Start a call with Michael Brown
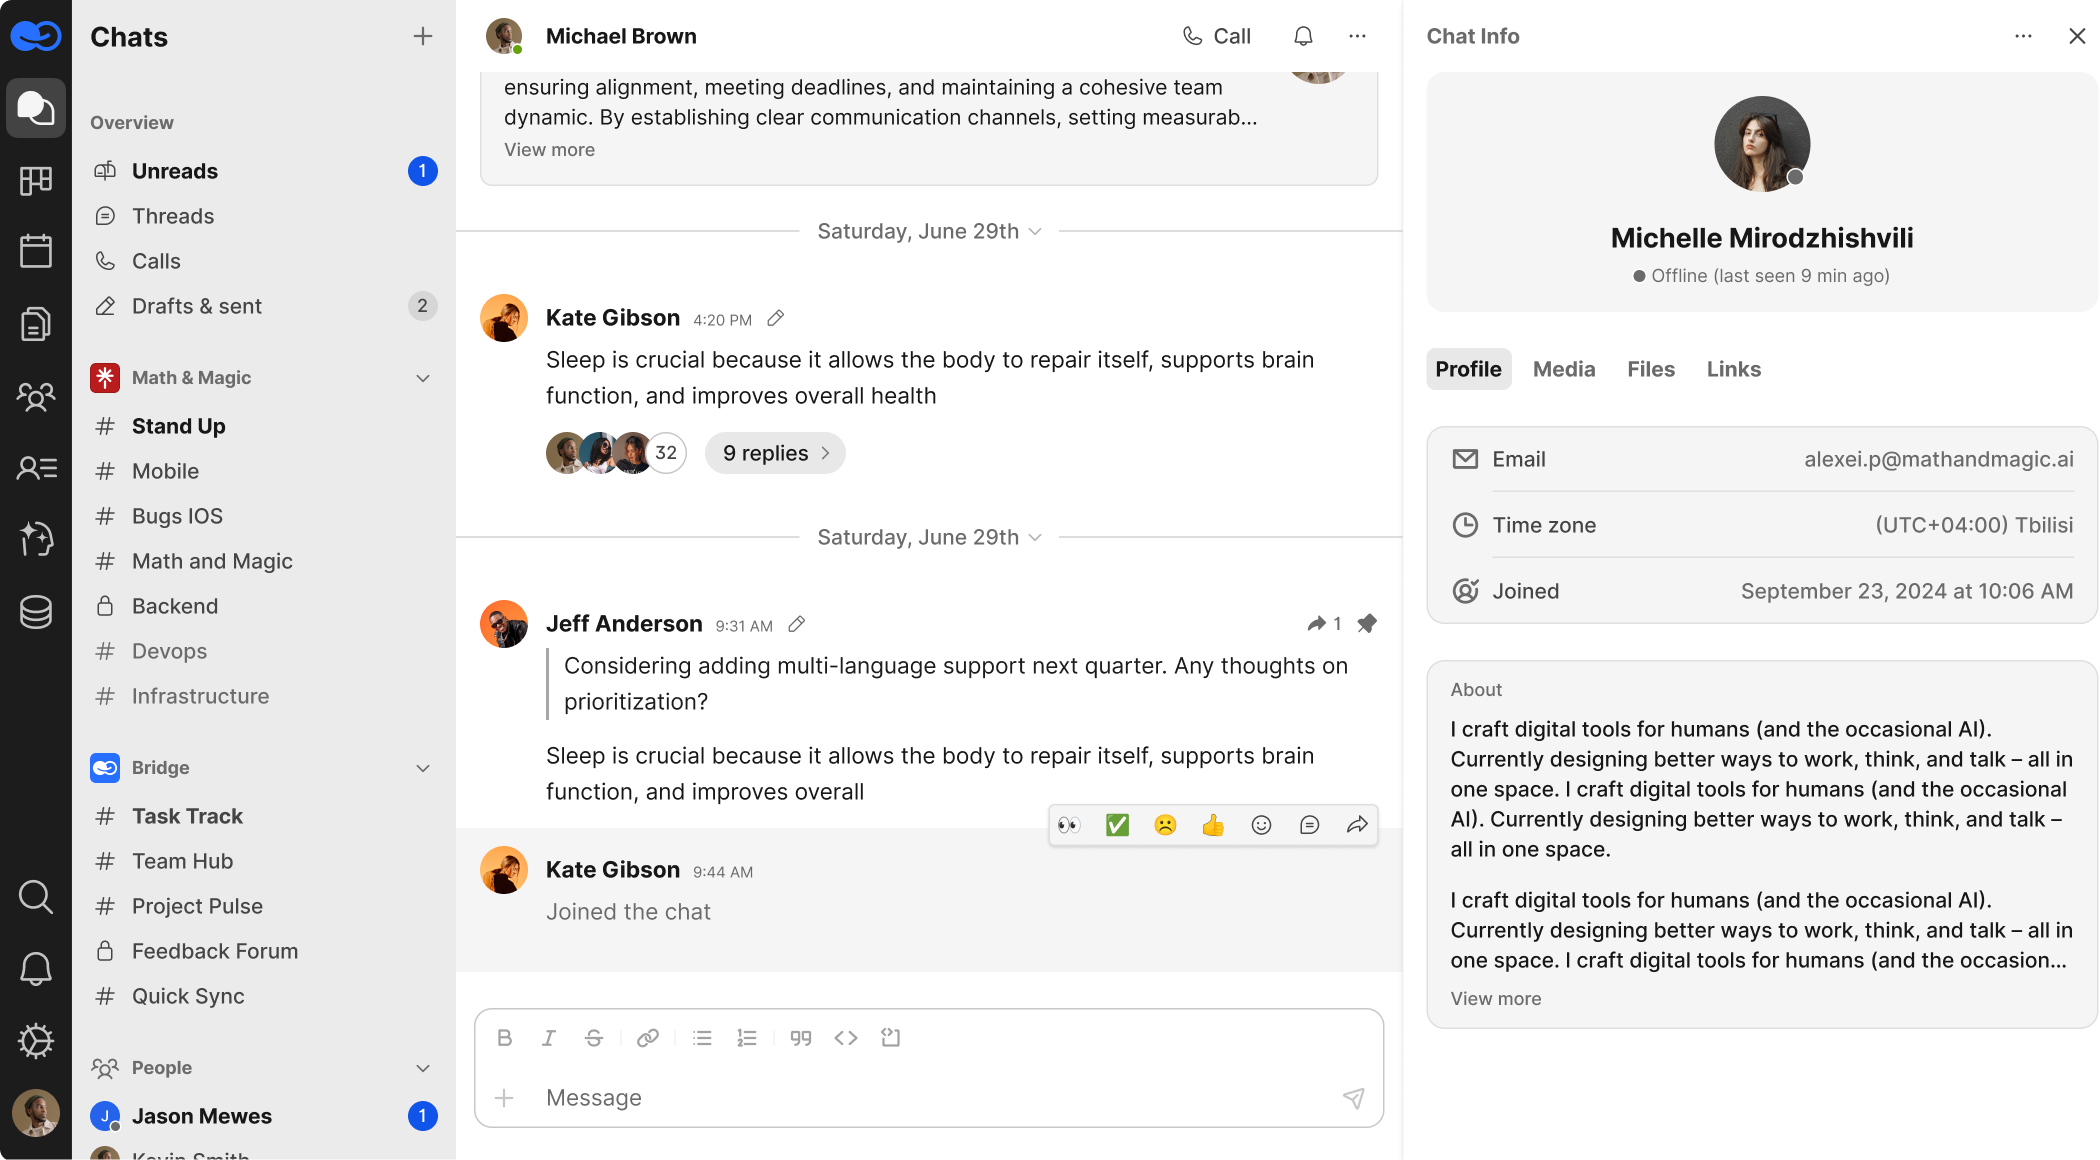 pos(1216,37)
